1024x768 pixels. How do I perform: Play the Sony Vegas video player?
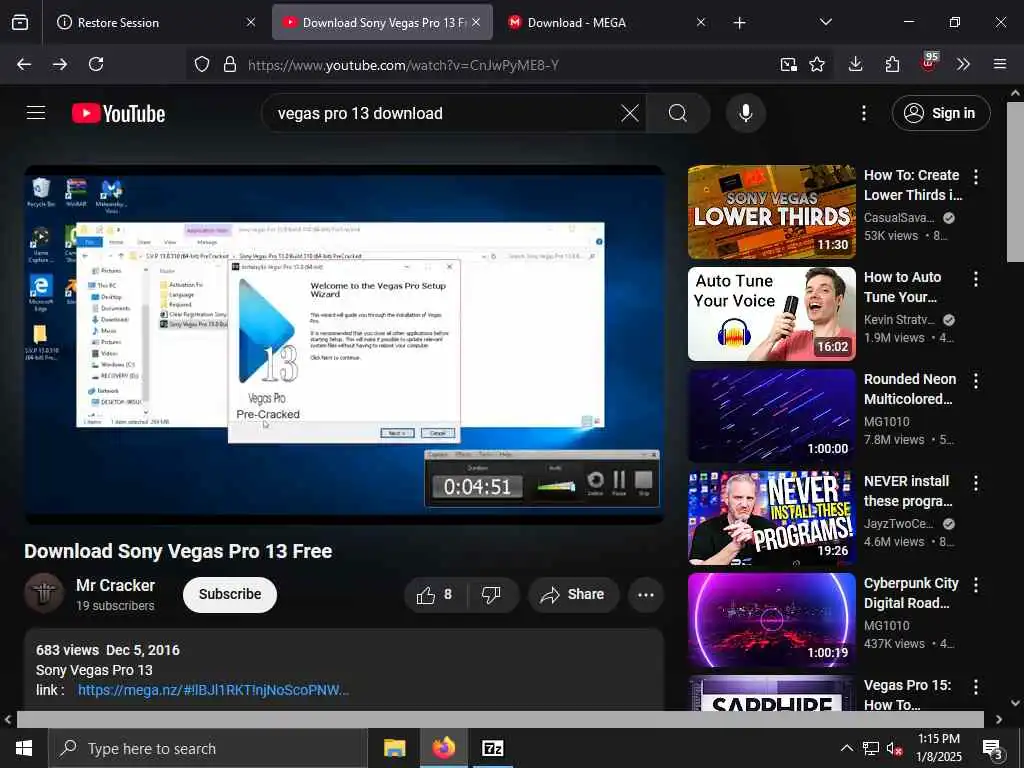pyautogui.click(x=345, y=344)
